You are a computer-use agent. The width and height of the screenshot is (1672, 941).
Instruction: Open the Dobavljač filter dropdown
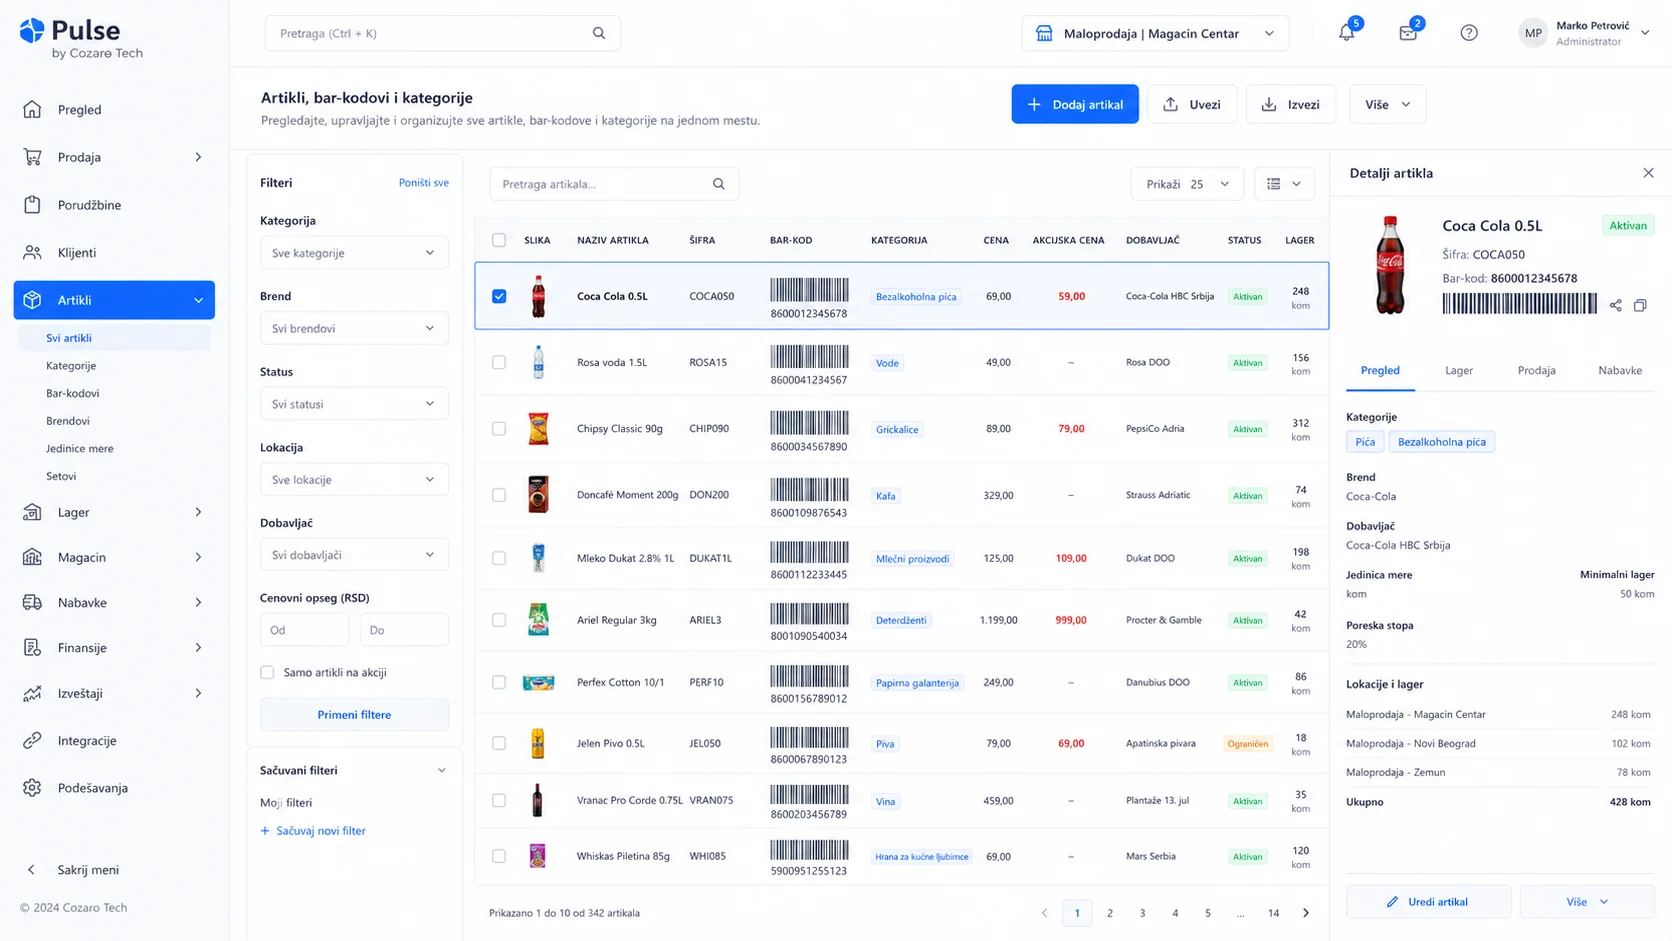(x=354, y=555)
